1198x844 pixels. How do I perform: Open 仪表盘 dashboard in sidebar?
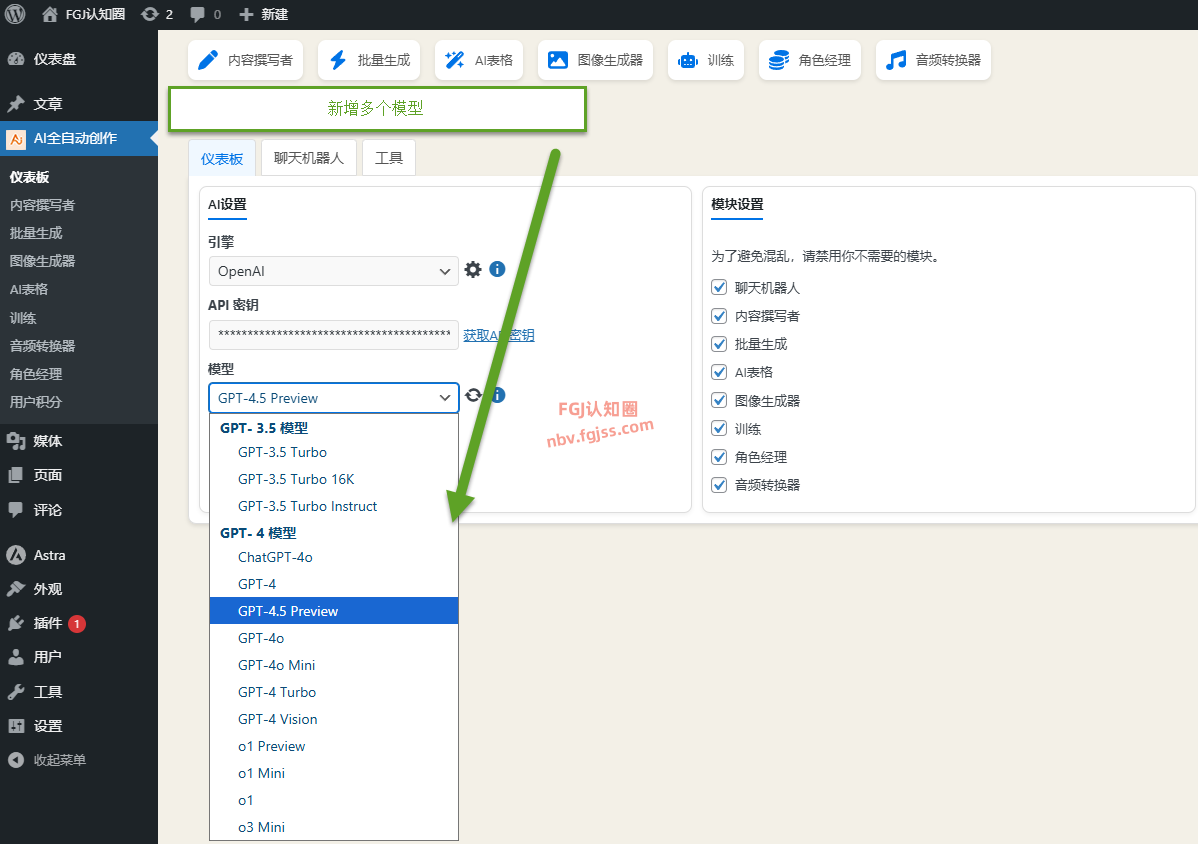point(79,59)
